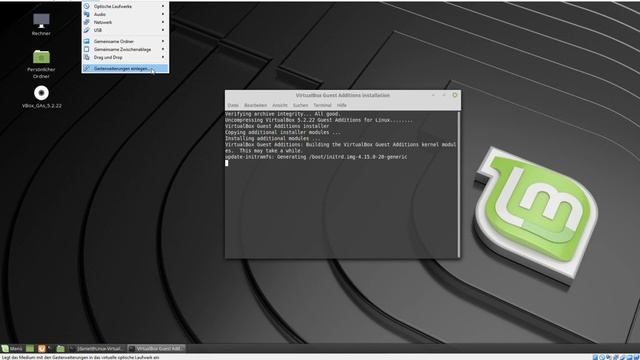Open the Linux Mint Menu button
The height and width of the screenshot is (360, 640).
click(12, 349)
